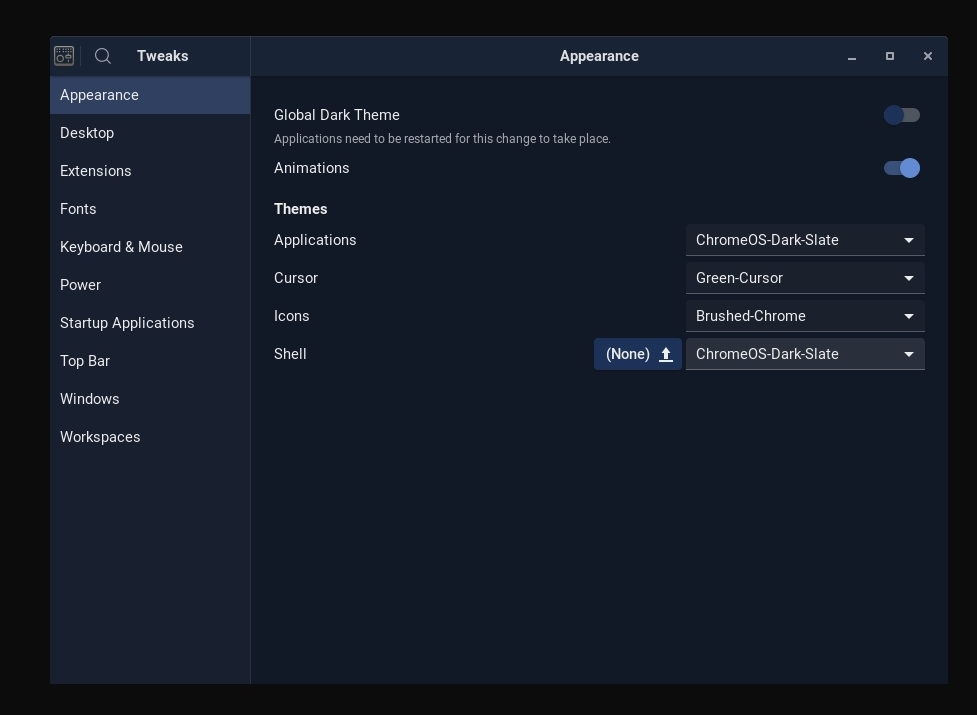Click the (None) shell theme file button
The width and height of the screenshot is (977, 715).
[637, 354]
